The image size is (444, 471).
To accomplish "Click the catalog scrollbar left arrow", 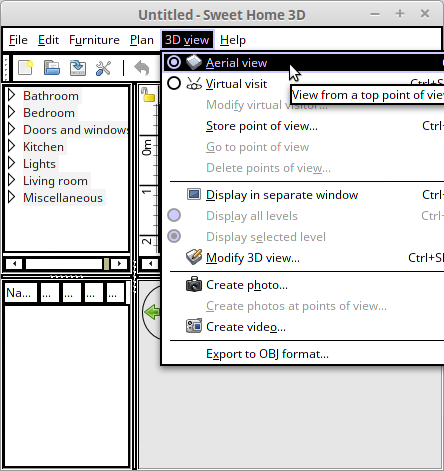I will click(x=14, y=264).
